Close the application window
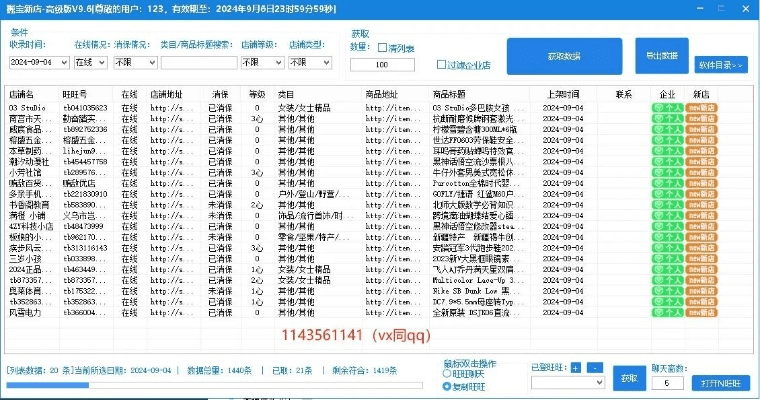The width and height of the screenshot is (760, 400). pyautogui.click(x=746, y=9)
